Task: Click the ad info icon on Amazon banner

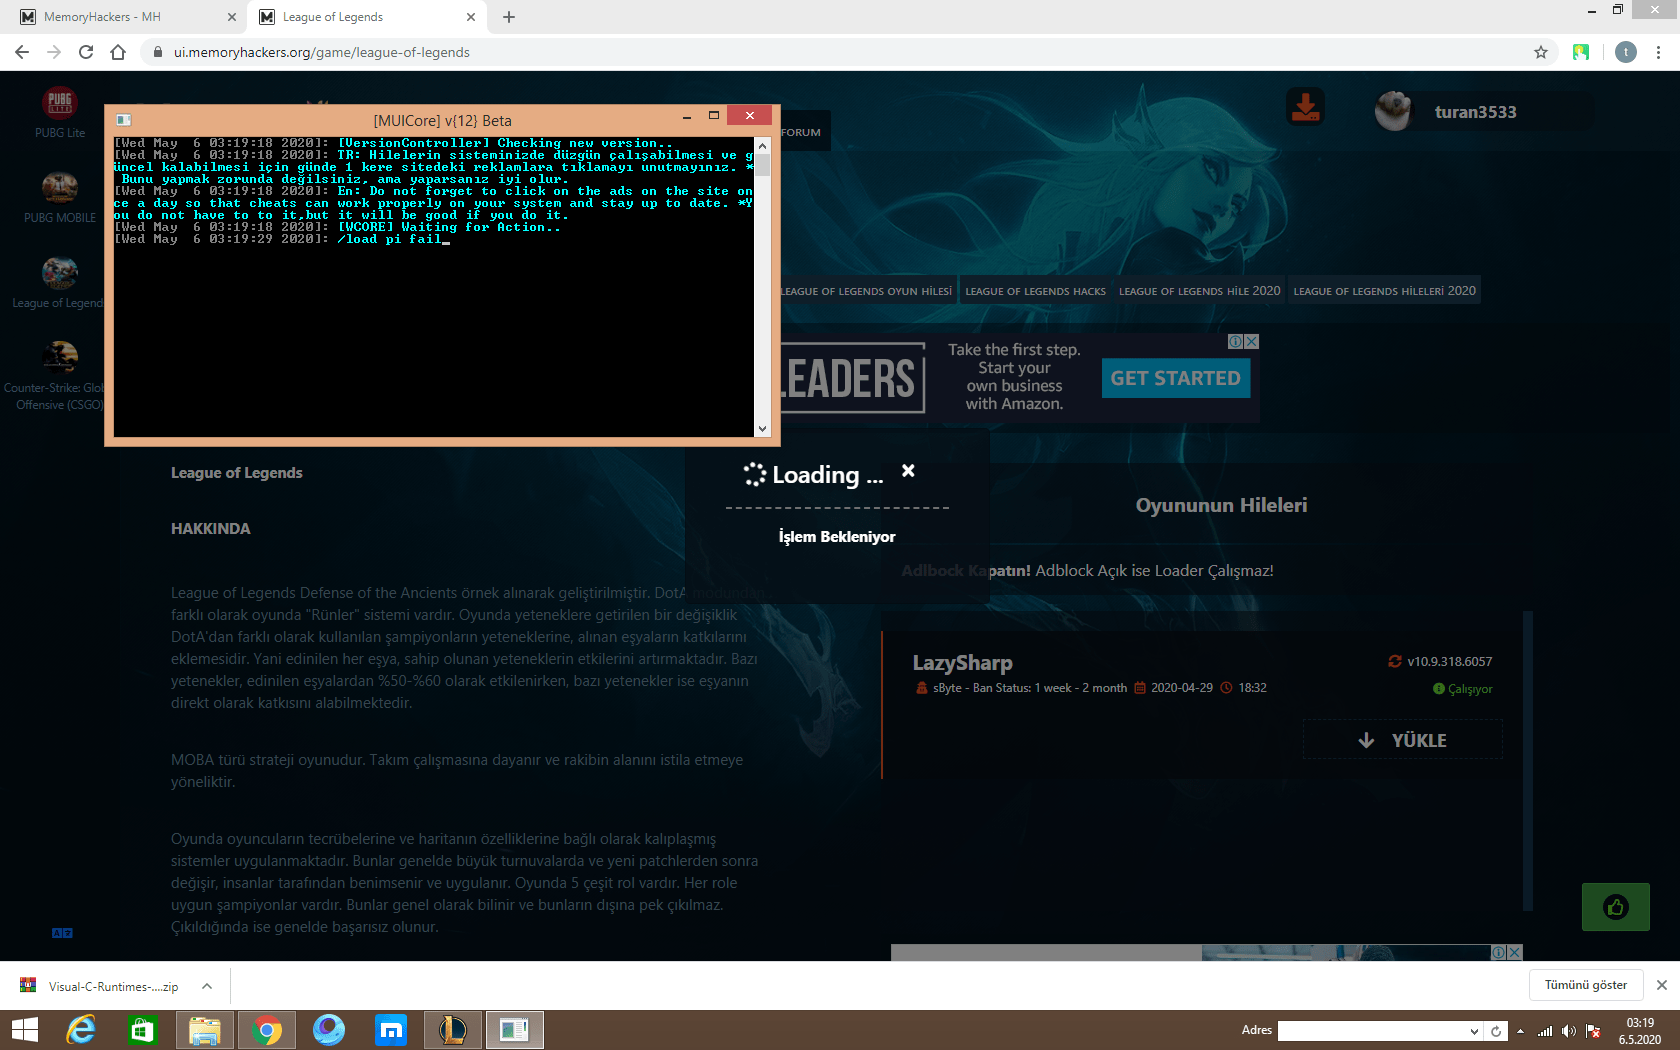Action: (x=1236, y=342)
